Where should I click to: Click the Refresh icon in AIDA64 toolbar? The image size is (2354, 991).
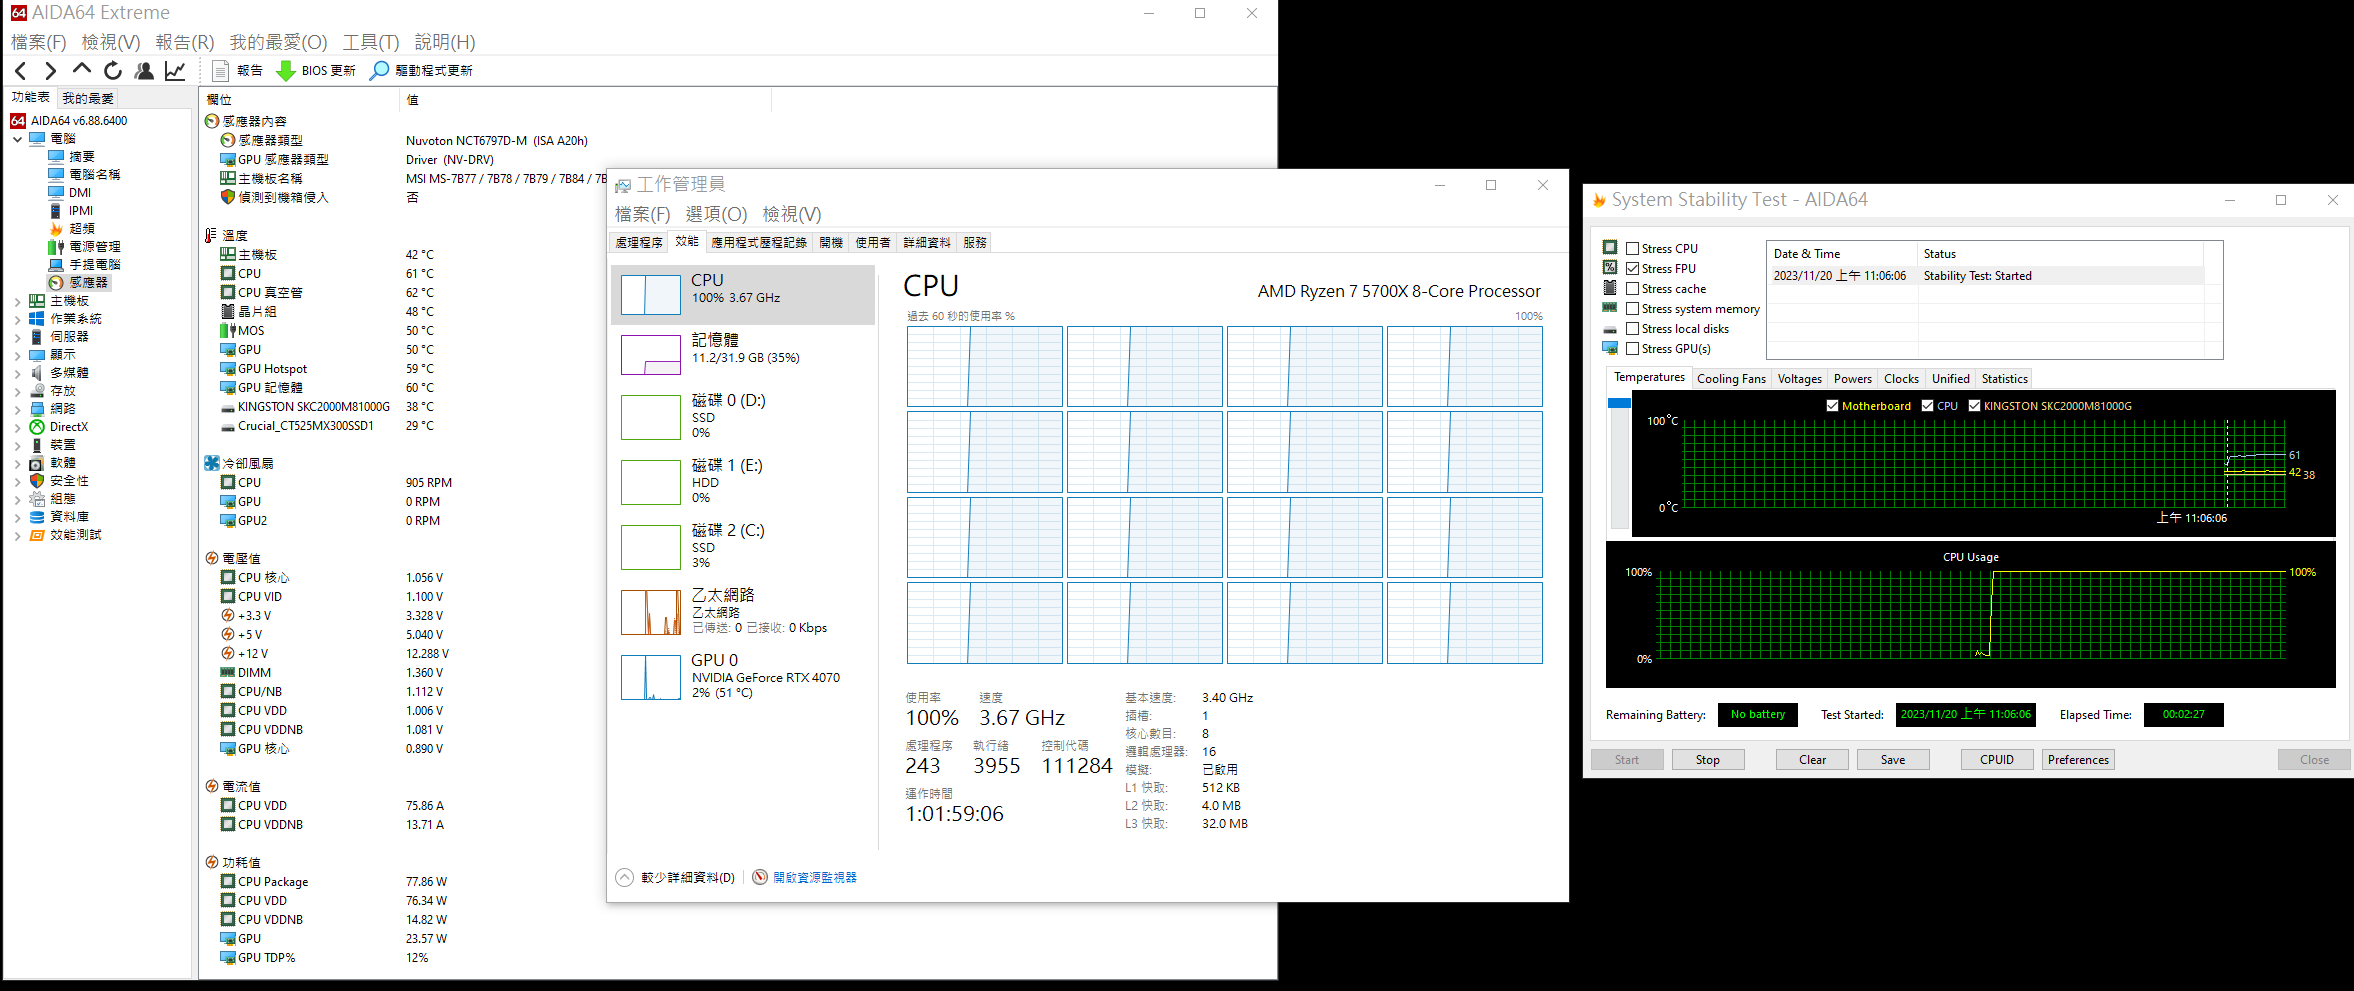pyautogui.click(x=113, y=70)
